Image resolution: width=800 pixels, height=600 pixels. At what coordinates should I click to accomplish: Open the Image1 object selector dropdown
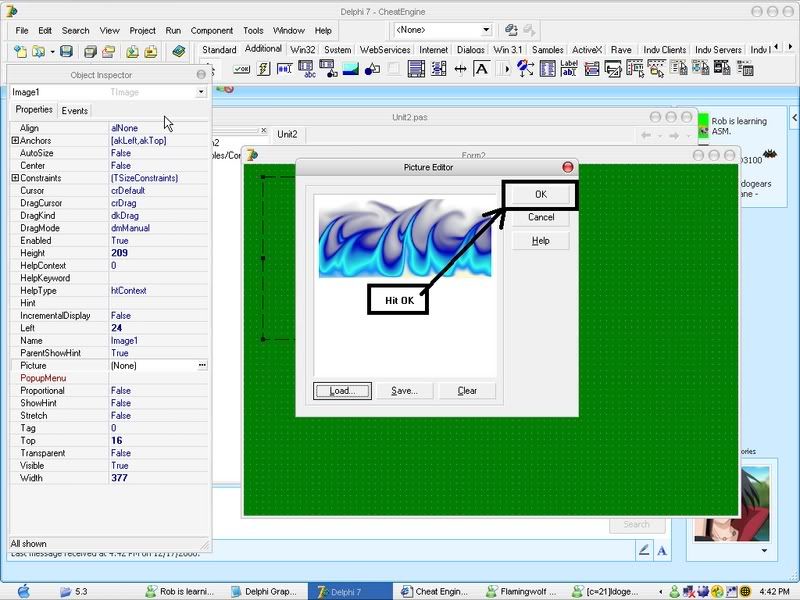coord(201,92)
